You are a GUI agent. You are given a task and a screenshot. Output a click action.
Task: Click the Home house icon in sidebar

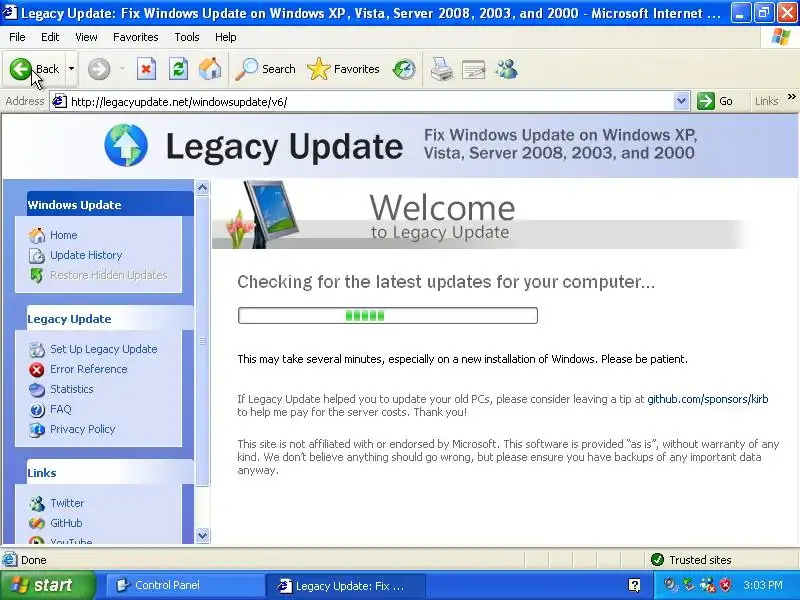[37, 235]
